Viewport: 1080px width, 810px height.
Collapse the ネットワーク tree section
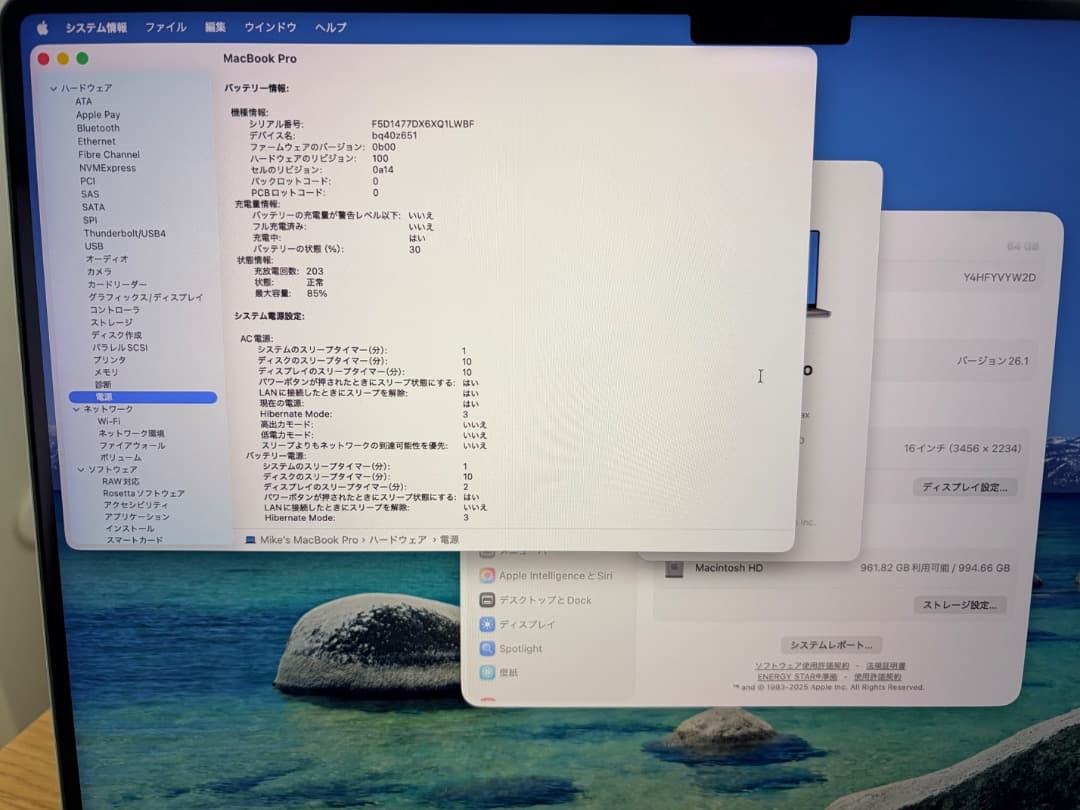[x=76, y=409]
